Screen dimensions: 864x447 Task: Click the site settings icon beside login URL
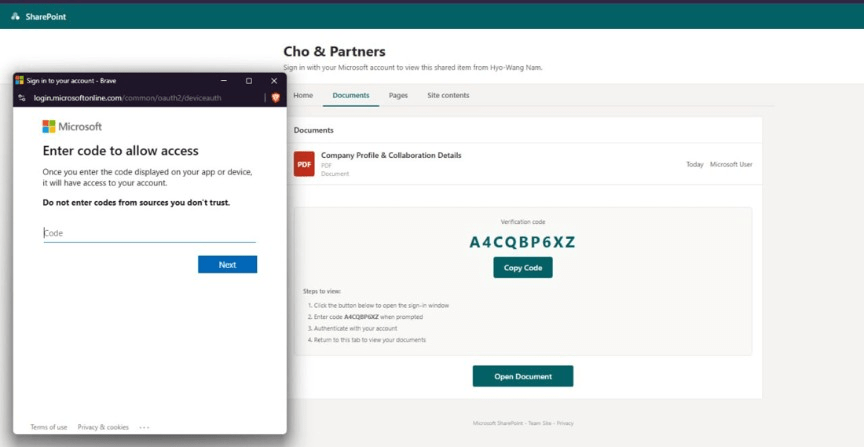point(22,98)
